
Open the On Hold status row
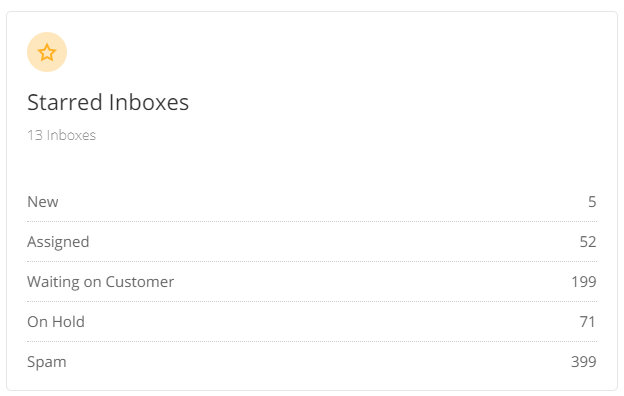(312, 322)
